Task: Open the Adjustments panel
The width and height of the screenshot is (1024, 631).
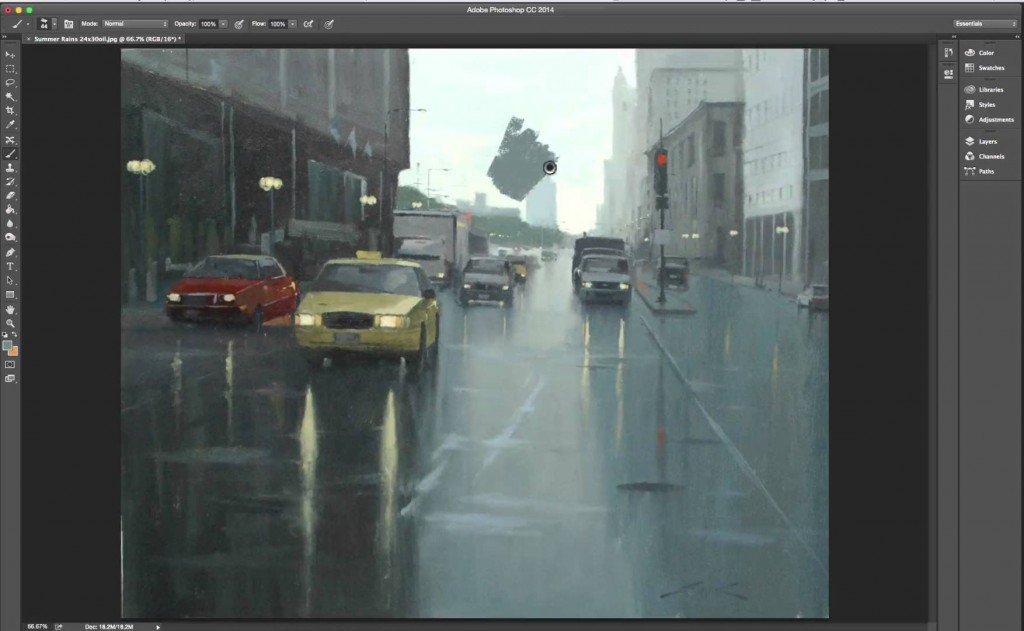Action: click(x=994, y=120)
